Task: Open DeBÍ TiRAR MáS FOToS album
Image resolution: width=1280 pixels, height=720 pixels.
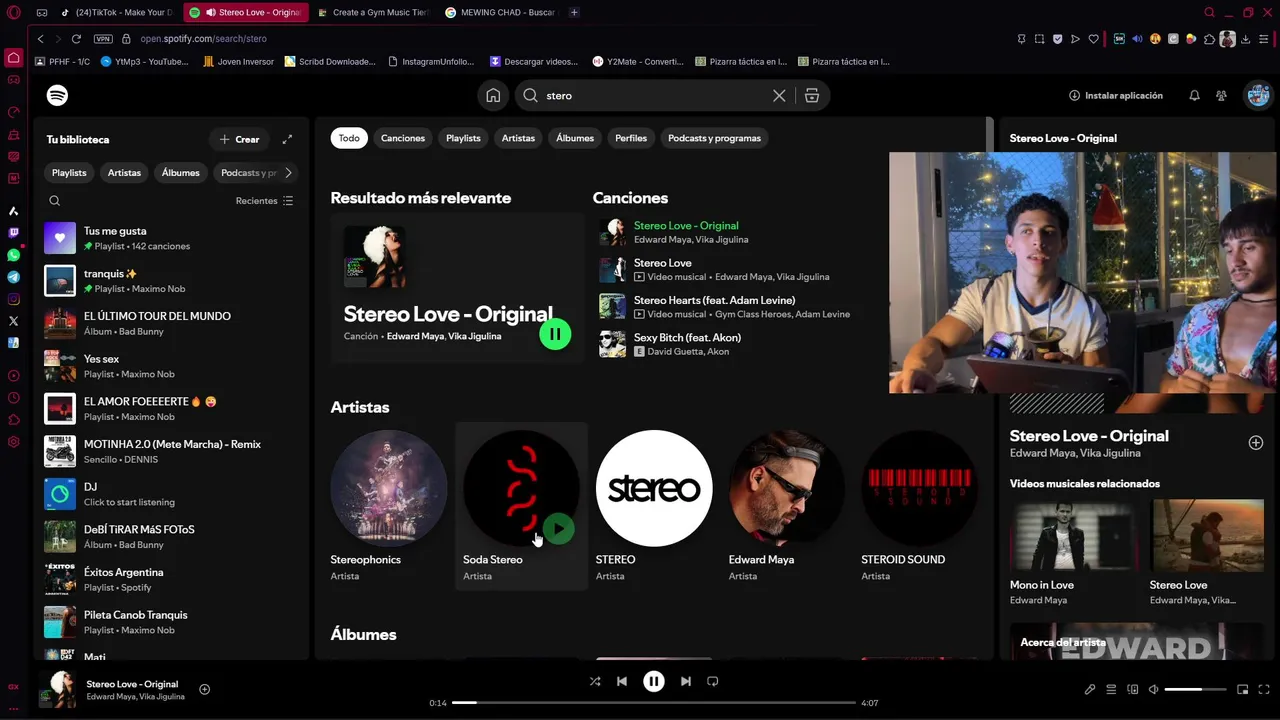Action: (172, 537)
